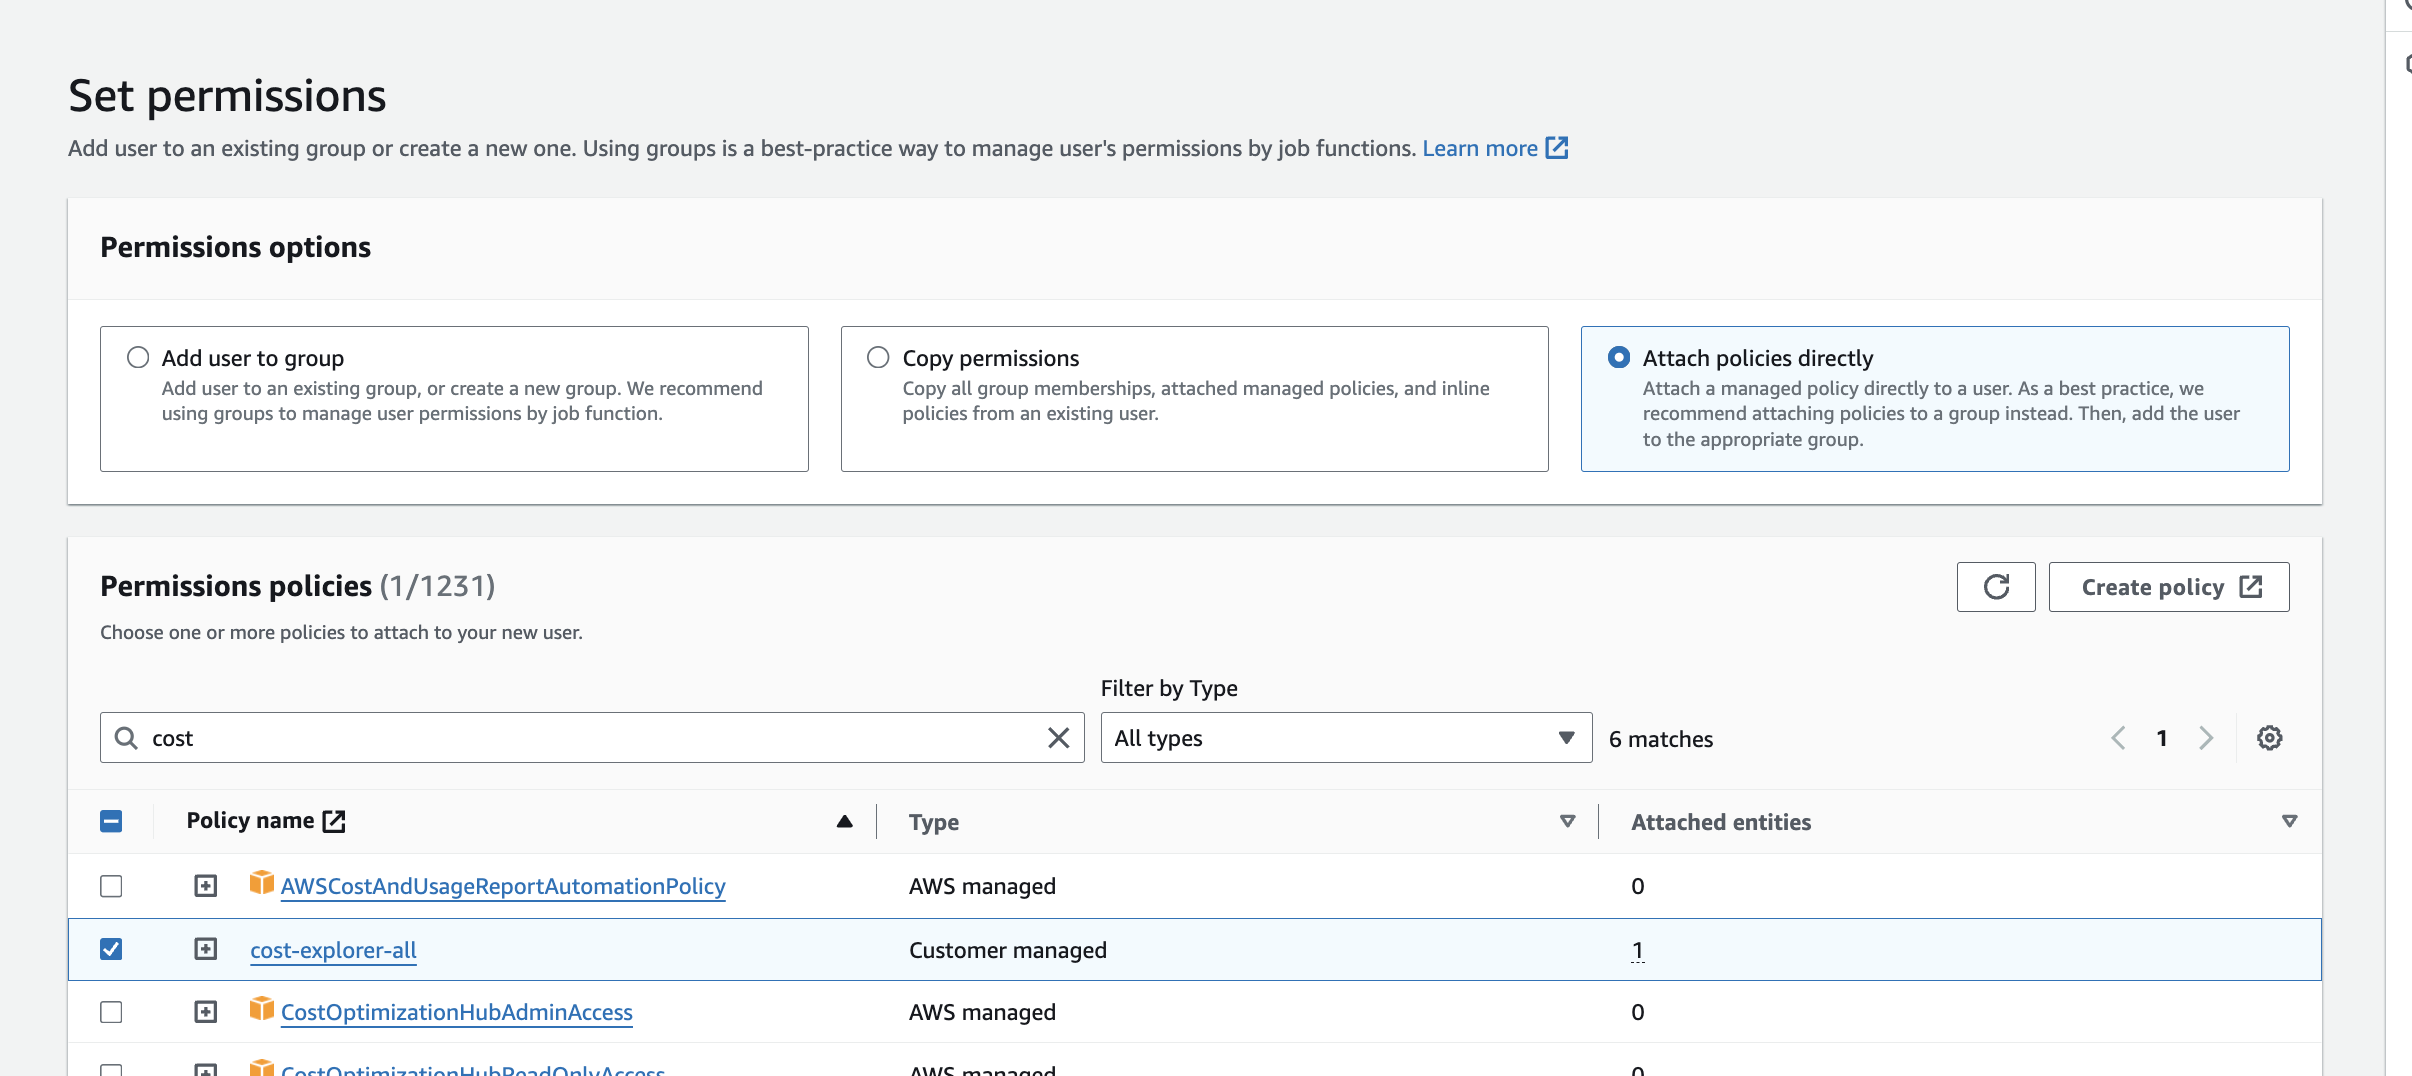Image resolution: width=2412 pixels, height=1076 pixels.
Task: Select the Copy permissions option
Action: (x=878, y=358)
